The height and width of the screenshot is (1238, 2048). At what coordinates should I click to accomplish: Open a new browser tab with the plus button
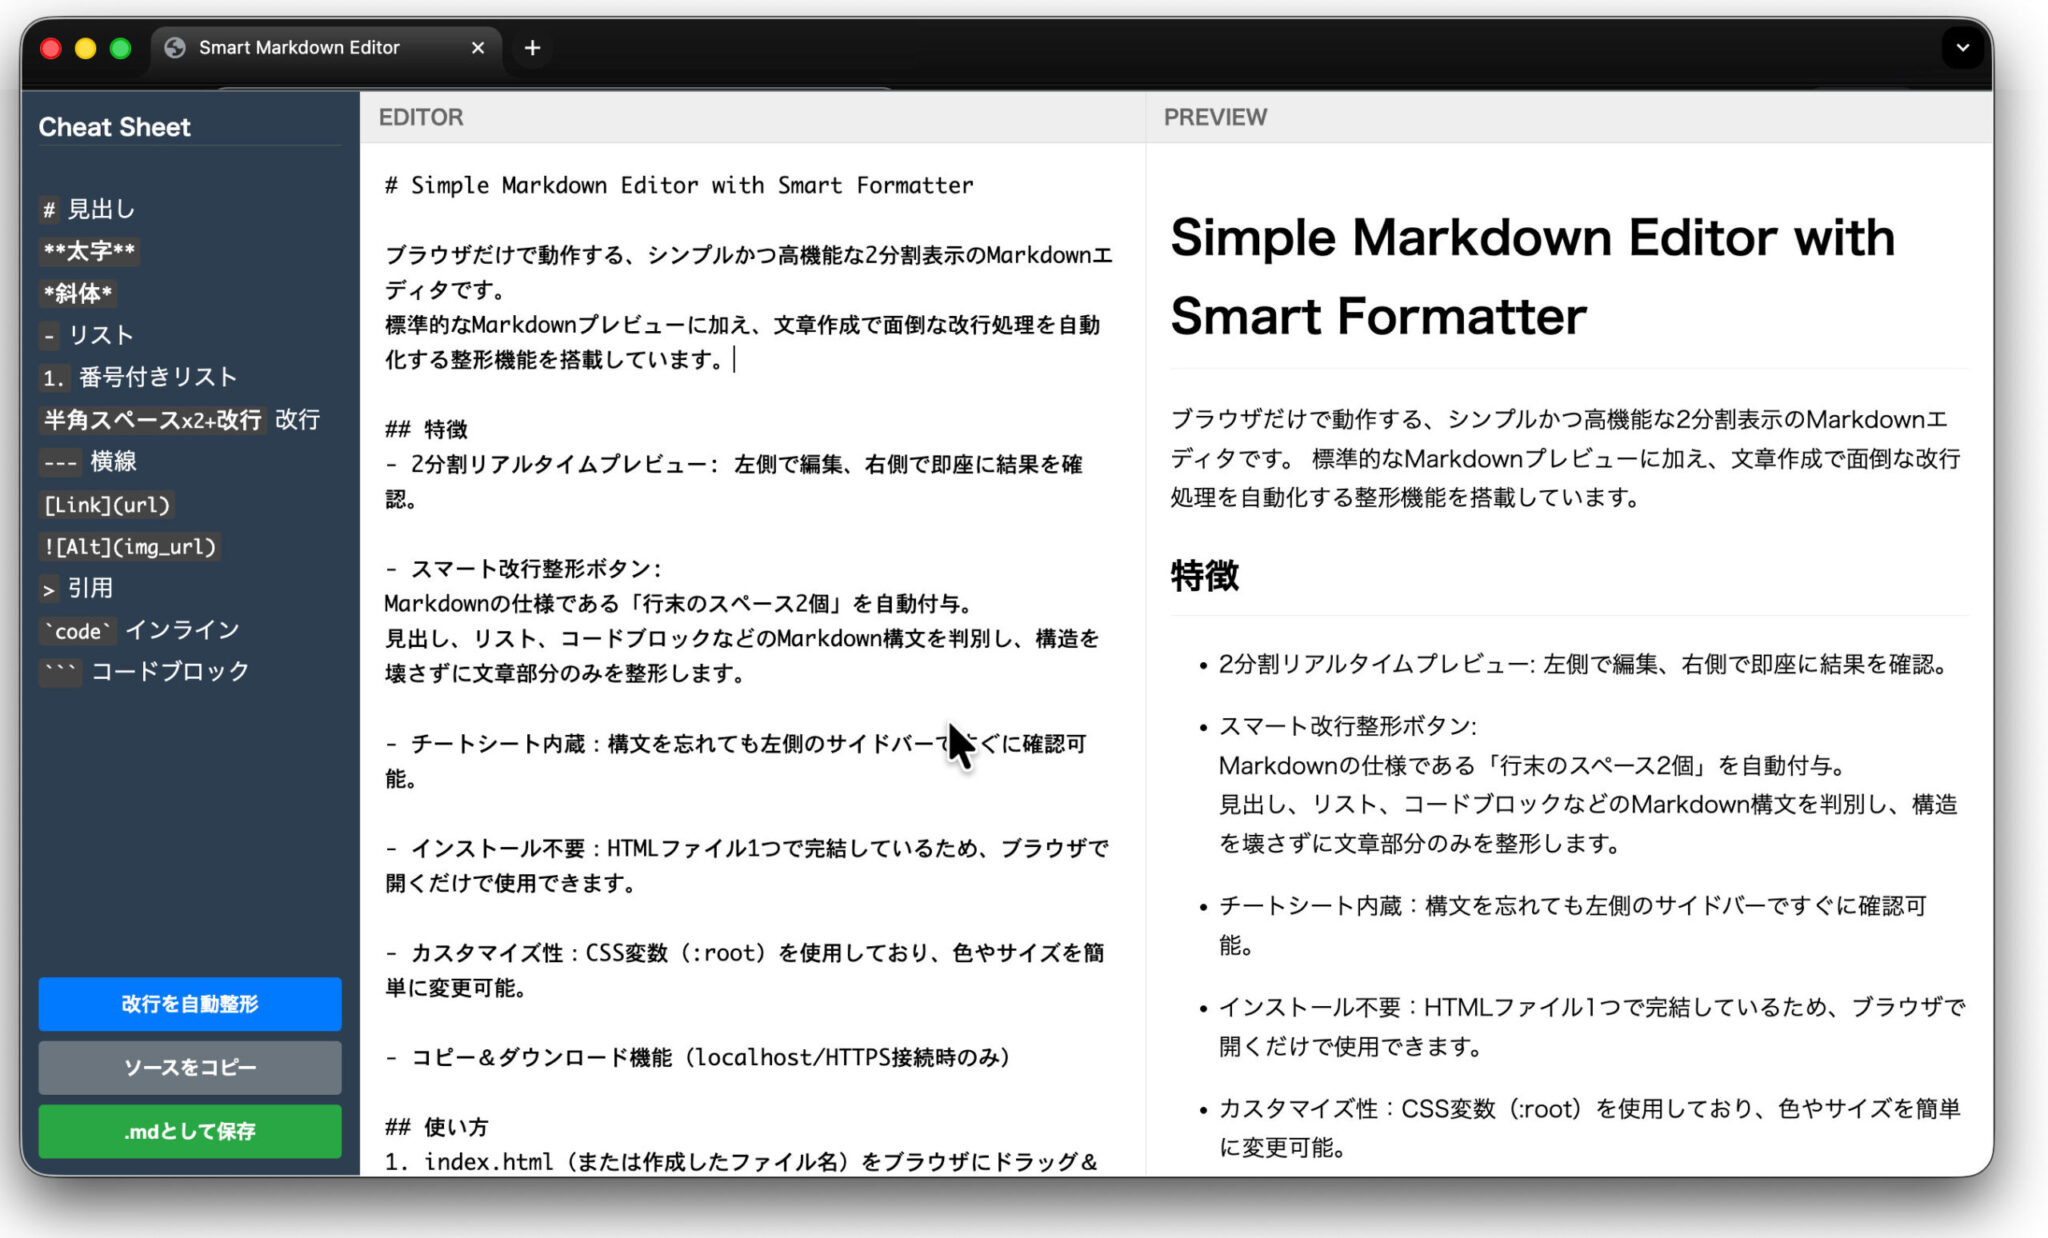pyautogui.click(x=532, y=47)
